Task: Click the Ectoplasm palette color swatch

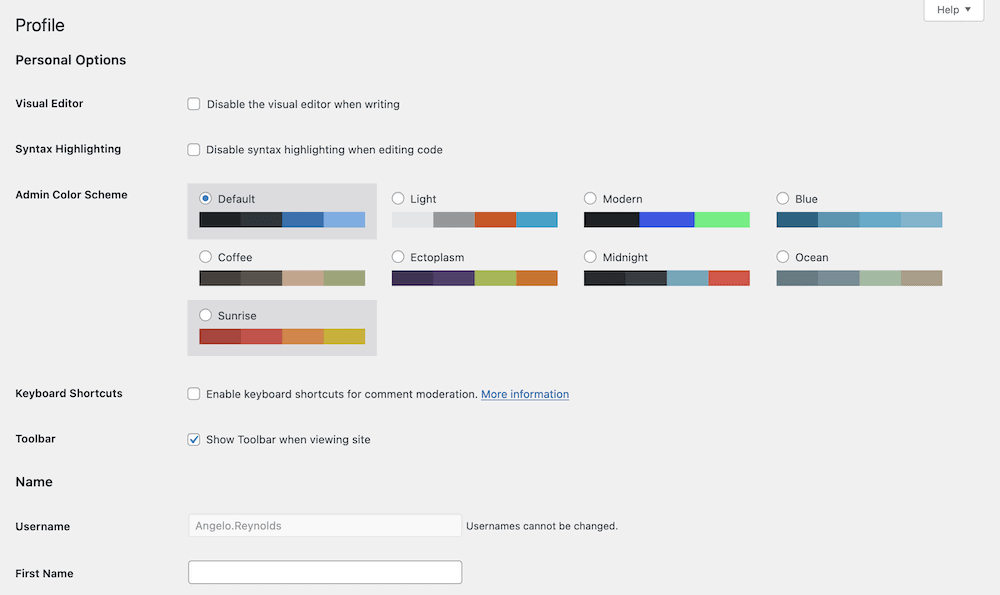Action: (x=474, y=278)
